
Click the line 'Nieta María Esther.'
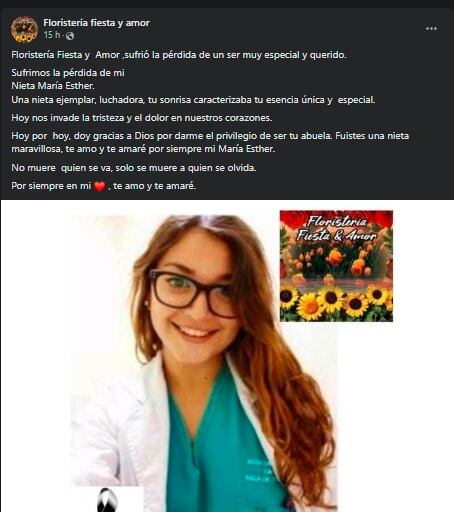53,86
